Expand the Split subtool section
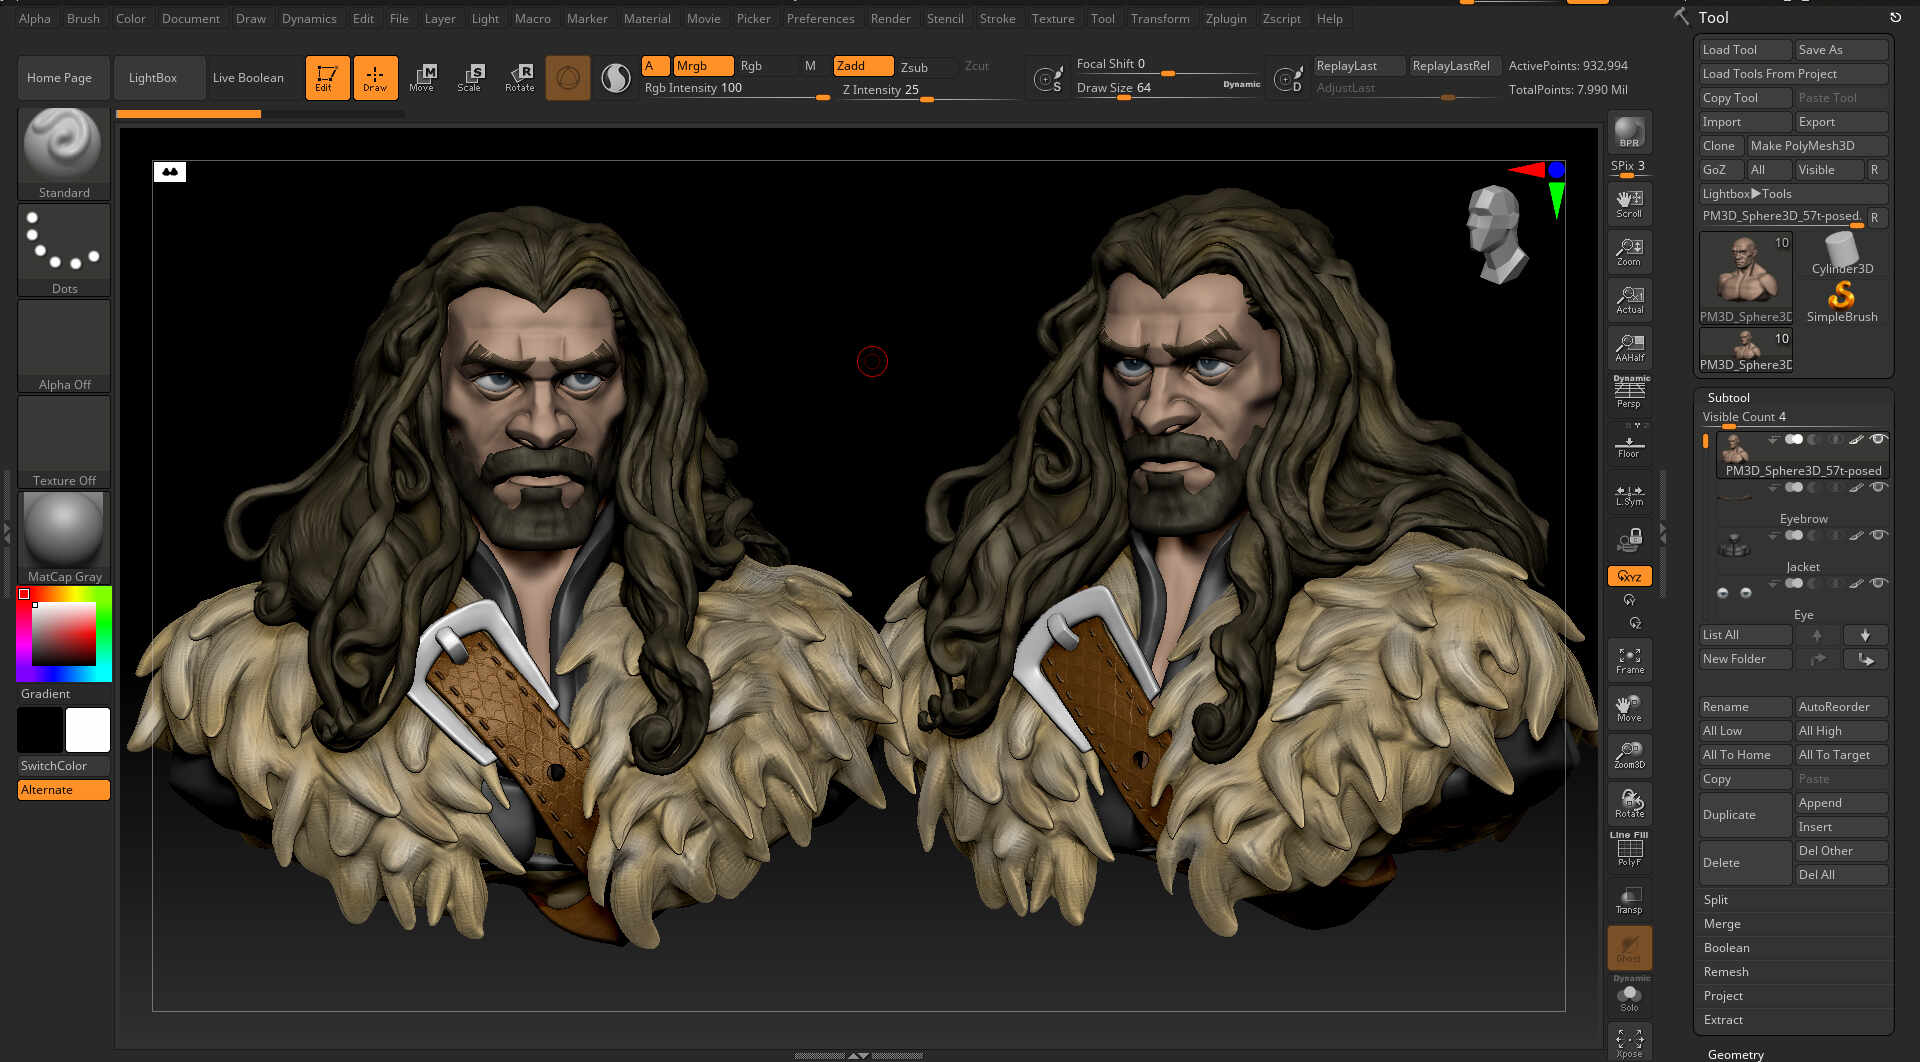 click(1716, 900)
